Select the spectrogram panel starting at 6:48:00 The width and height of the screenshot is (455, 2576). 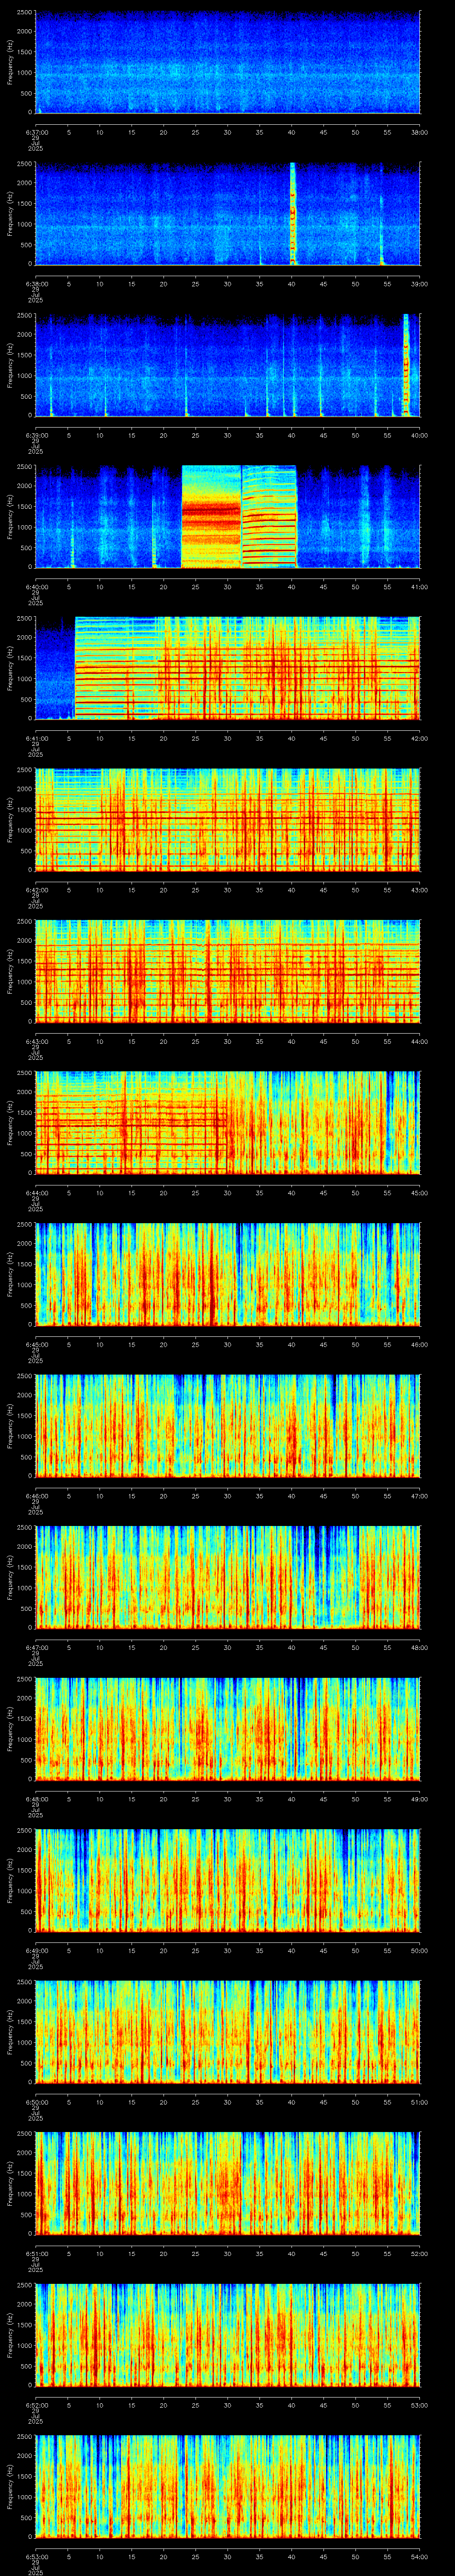click(228, 1728)
